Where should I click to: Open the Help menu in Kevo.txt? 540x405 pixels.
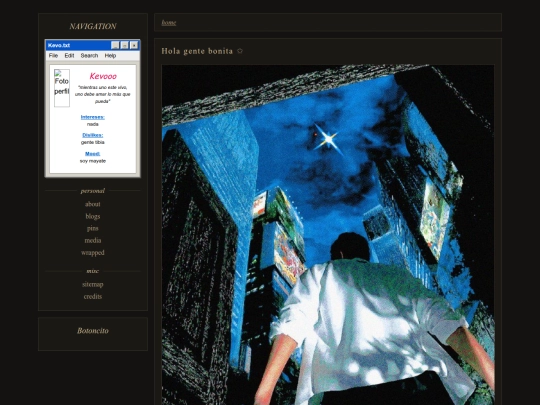[x=110, y=55]
